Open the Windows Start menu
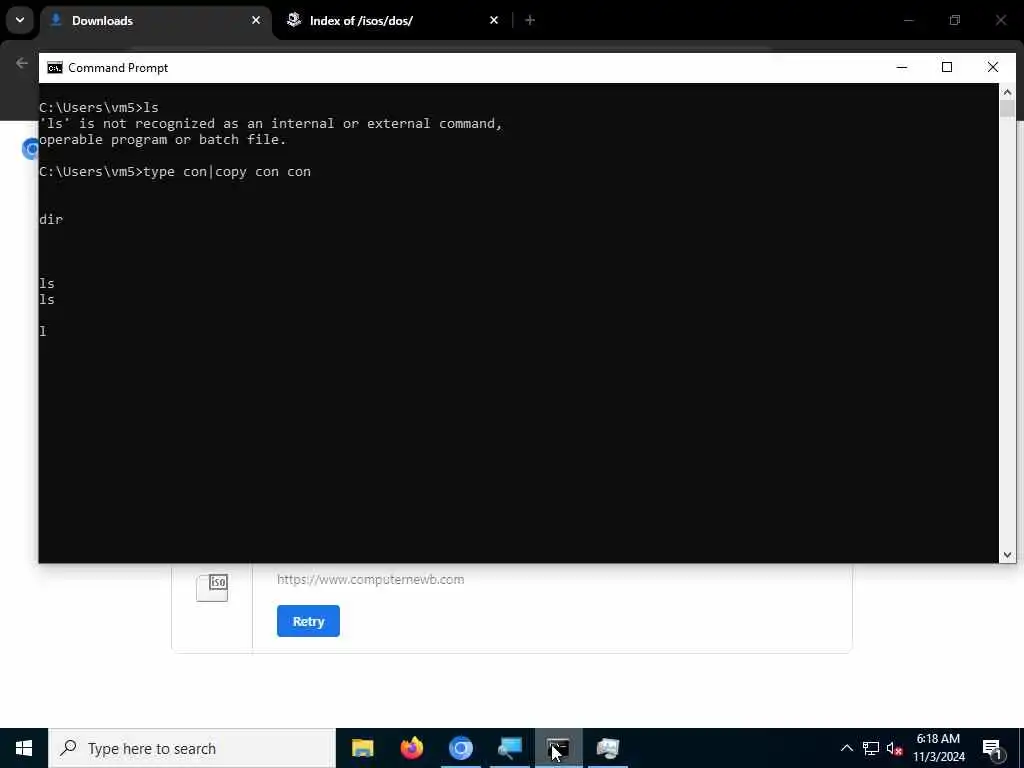 coord(24,748)
